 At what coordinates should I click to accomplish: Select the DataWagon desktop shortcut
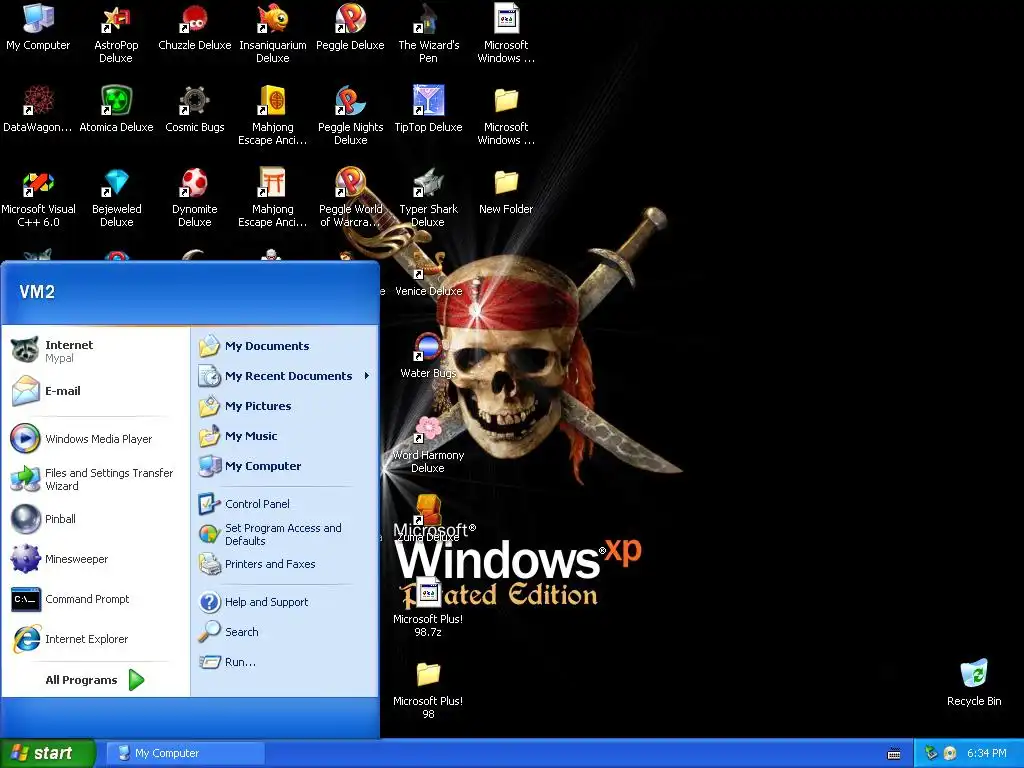pyautogui.click(x=38, y=101)
